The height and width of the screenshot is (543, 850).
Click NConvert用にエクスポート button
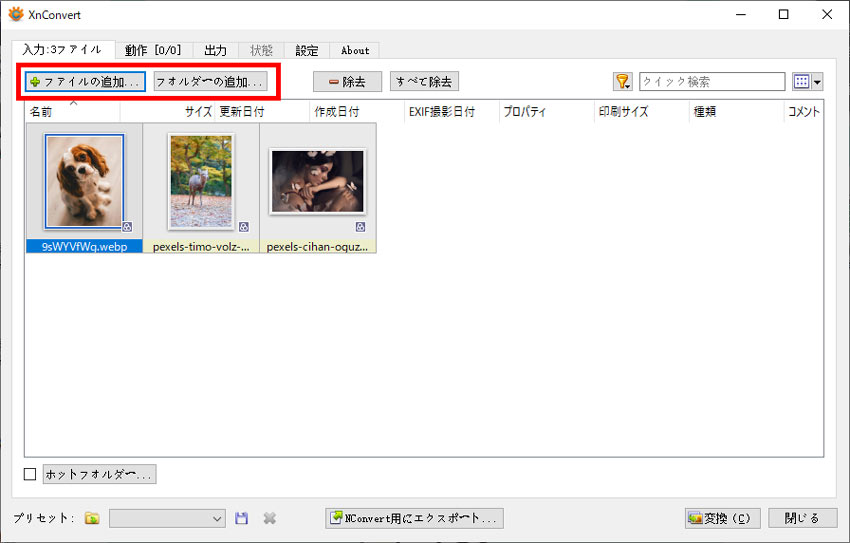tap(414, 518)
